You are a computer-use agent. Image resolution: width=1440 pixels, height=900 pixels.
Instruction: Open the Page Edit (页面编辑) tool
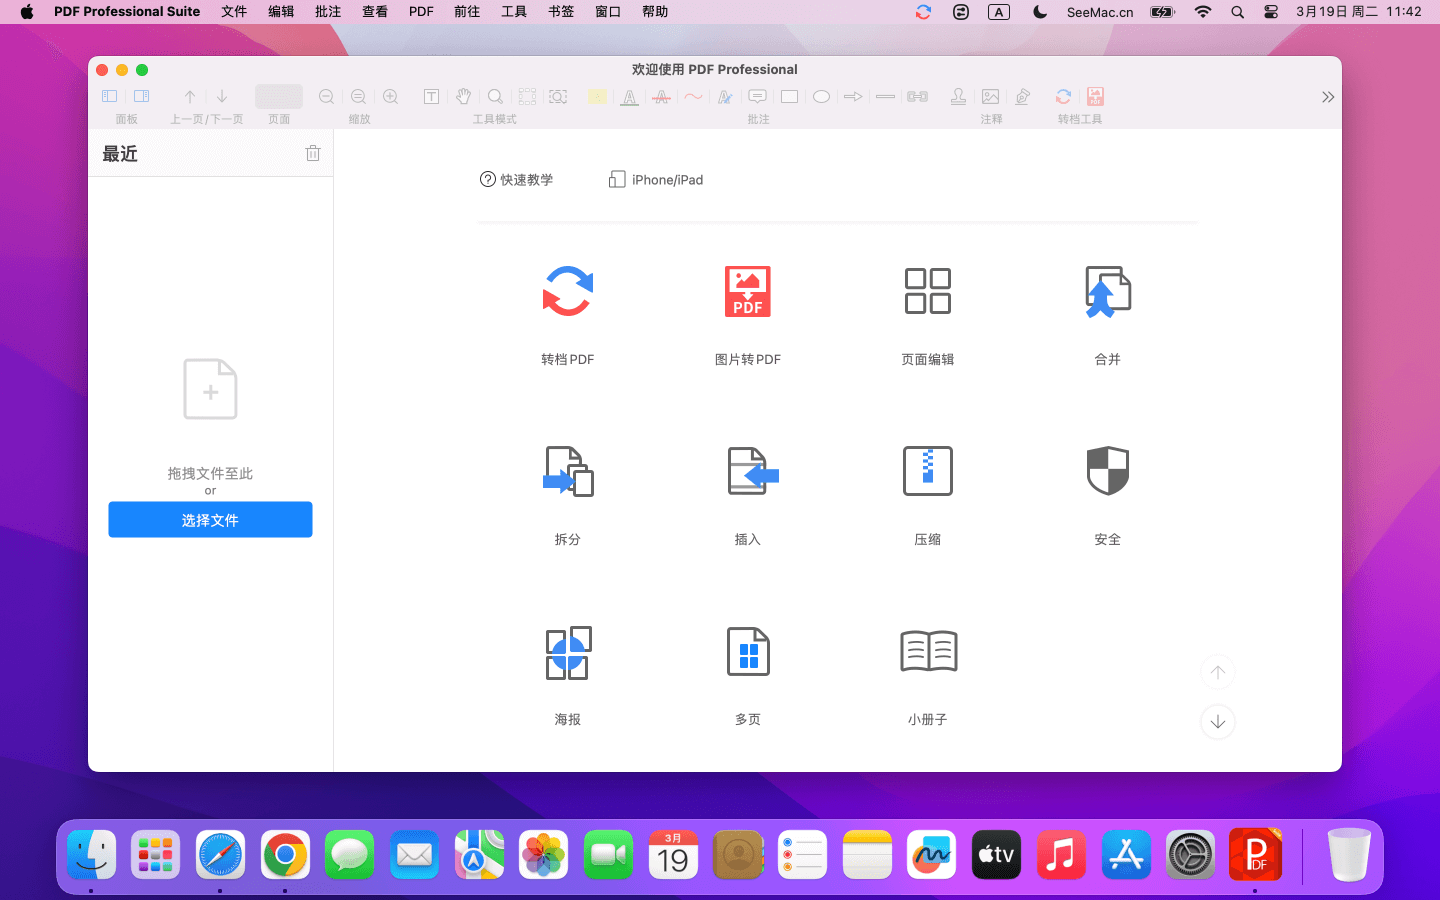pos(927,292)
